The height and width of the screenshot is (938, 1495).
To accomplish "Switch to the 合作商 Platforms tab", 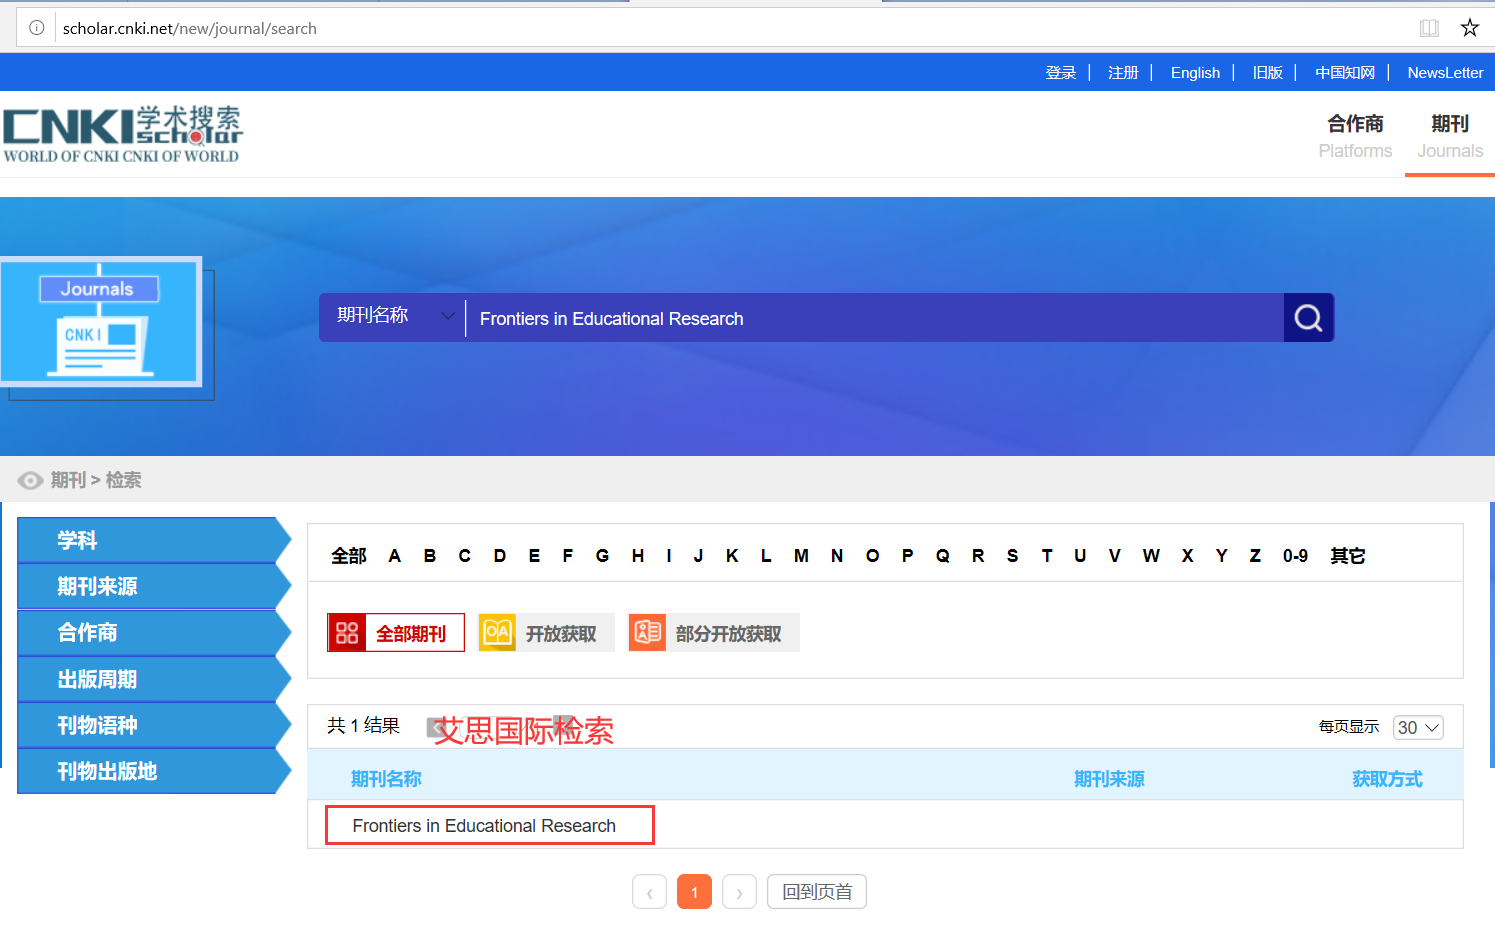I will click(x=1355, y=136).
